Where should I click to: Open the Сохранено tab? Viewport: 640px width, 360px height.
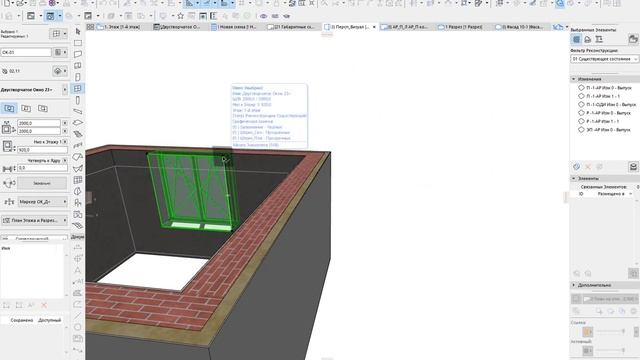[22, 320]
